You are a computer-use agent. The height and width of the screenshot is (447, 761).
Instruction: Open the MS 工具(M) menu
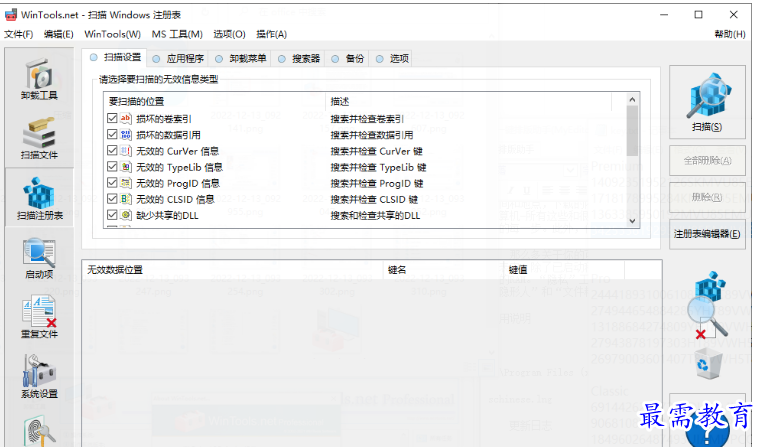177,34
